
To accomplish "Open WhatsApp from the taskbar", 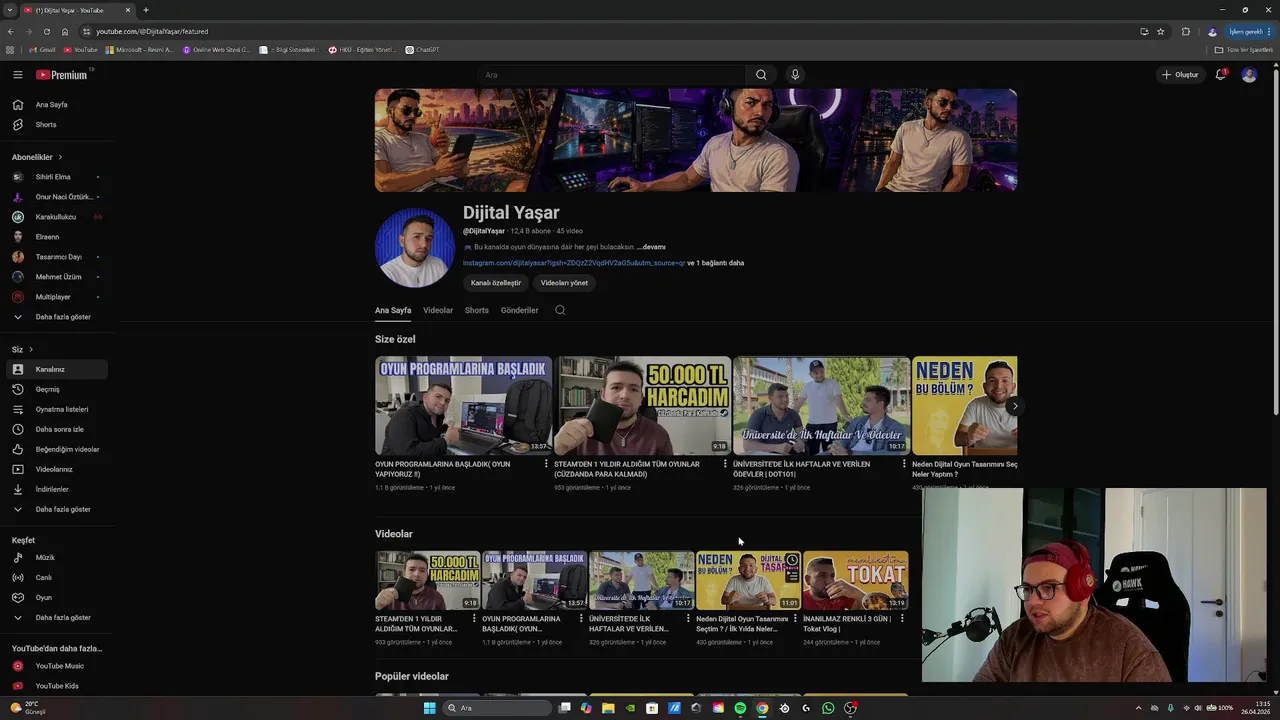I will 828,708.
